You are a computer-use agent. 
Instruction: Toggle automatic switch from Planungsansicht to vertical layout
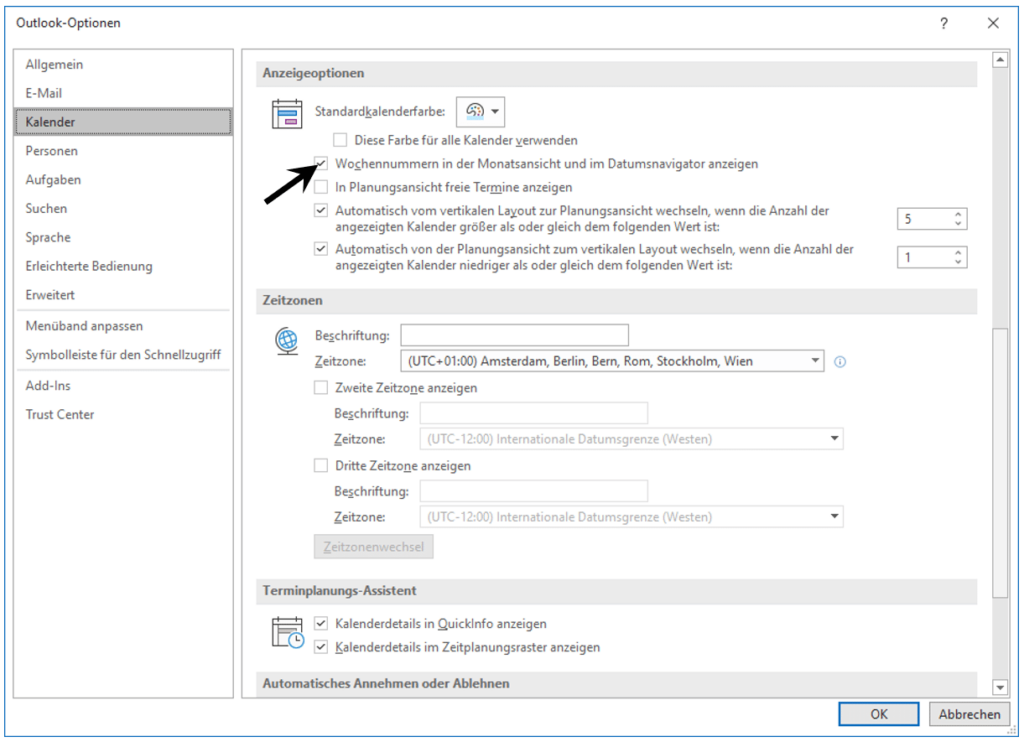[x=321, y=249]
